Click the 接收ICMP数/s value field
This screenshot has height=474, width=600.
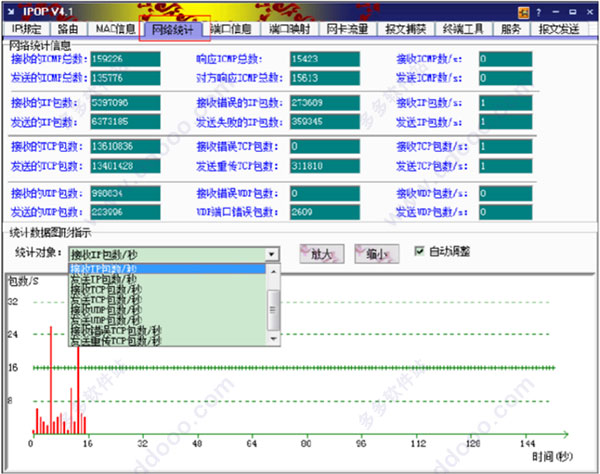[x=505, y=59]
